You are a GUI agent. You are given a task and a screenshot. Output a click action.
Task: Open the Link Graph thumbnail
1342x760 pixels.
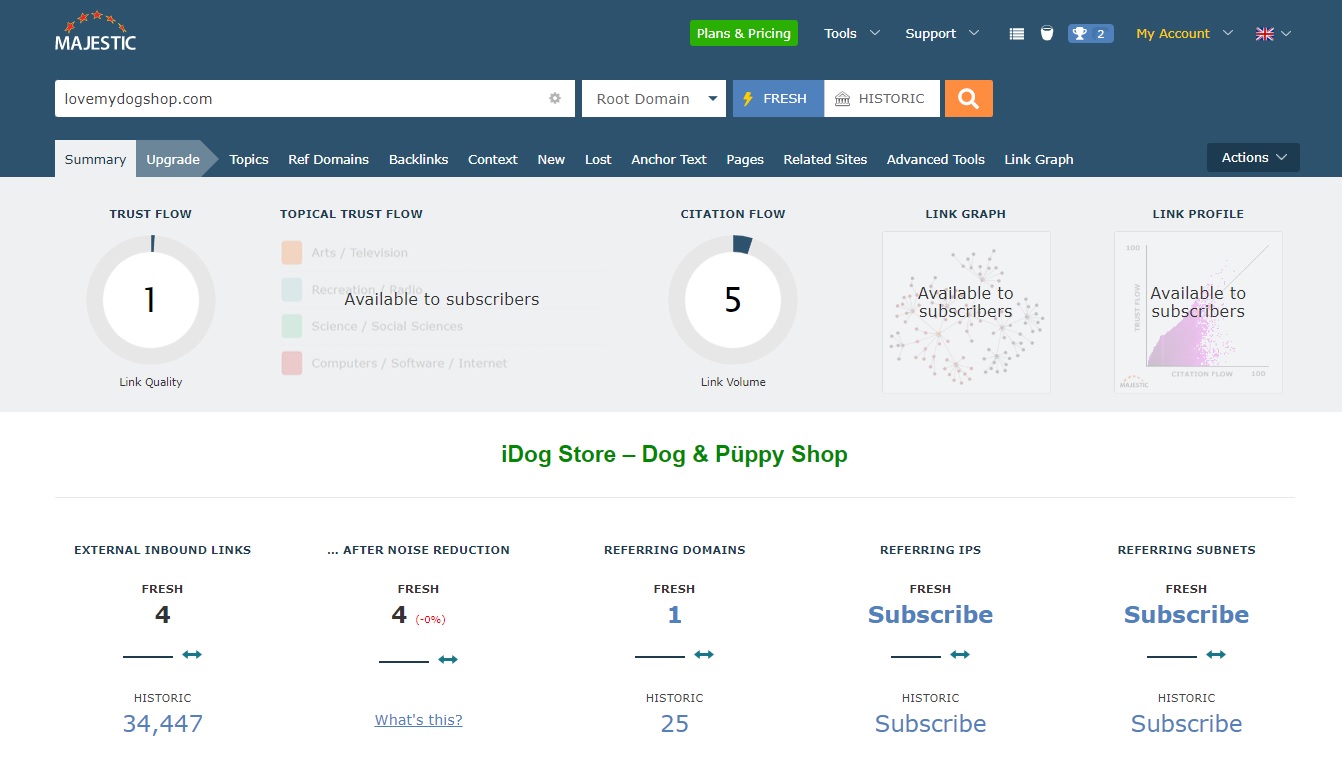(x=966, y=312)
